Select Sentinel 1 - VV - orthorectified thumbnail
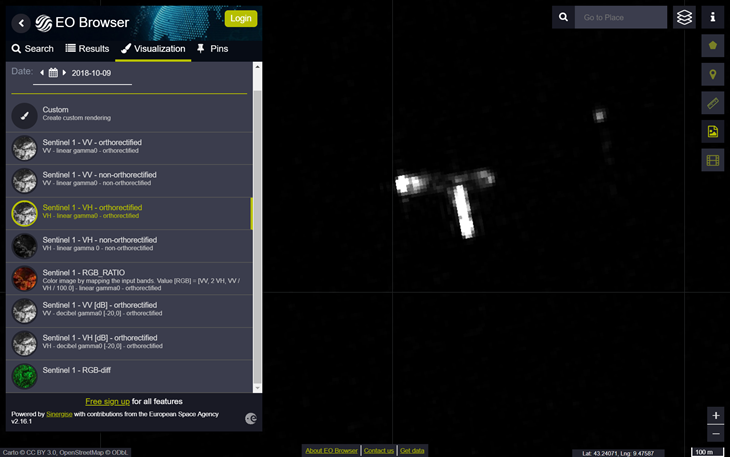Image resolution: width=730 pixels, height=457 pixels. tap(24, 148)
